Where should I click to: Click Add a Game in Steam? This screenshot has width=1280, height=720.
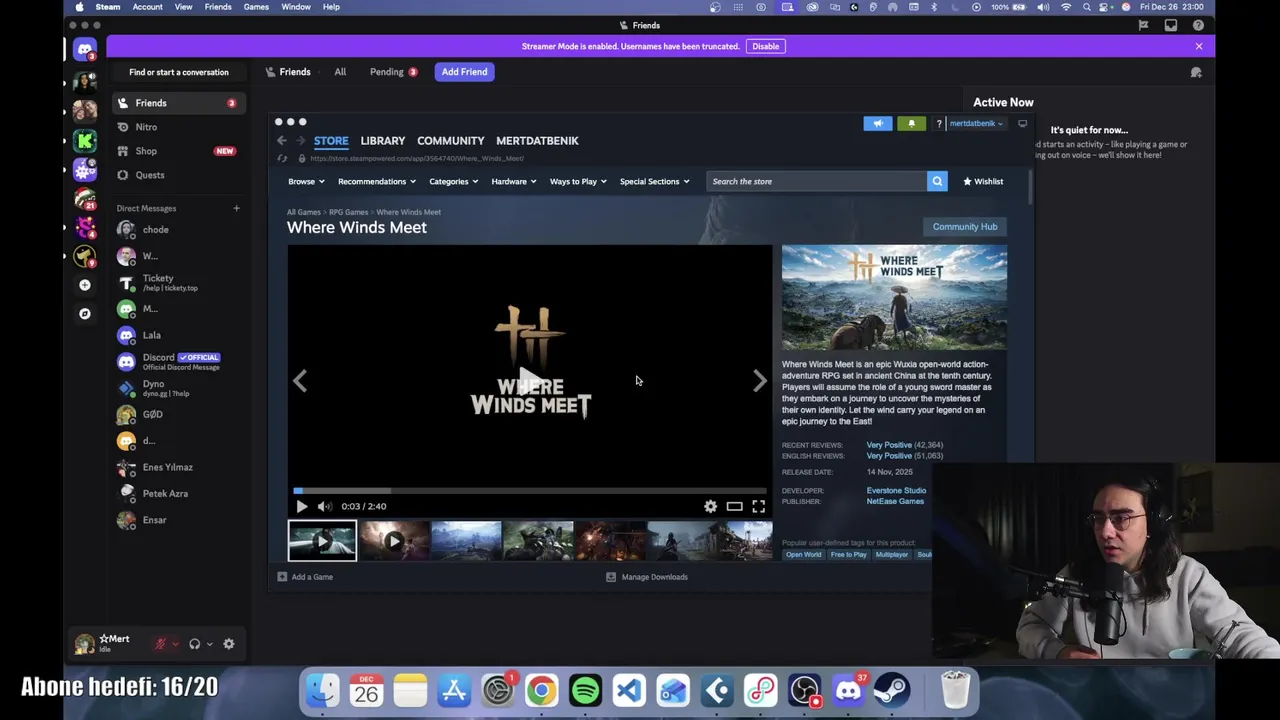pos(305,577)
